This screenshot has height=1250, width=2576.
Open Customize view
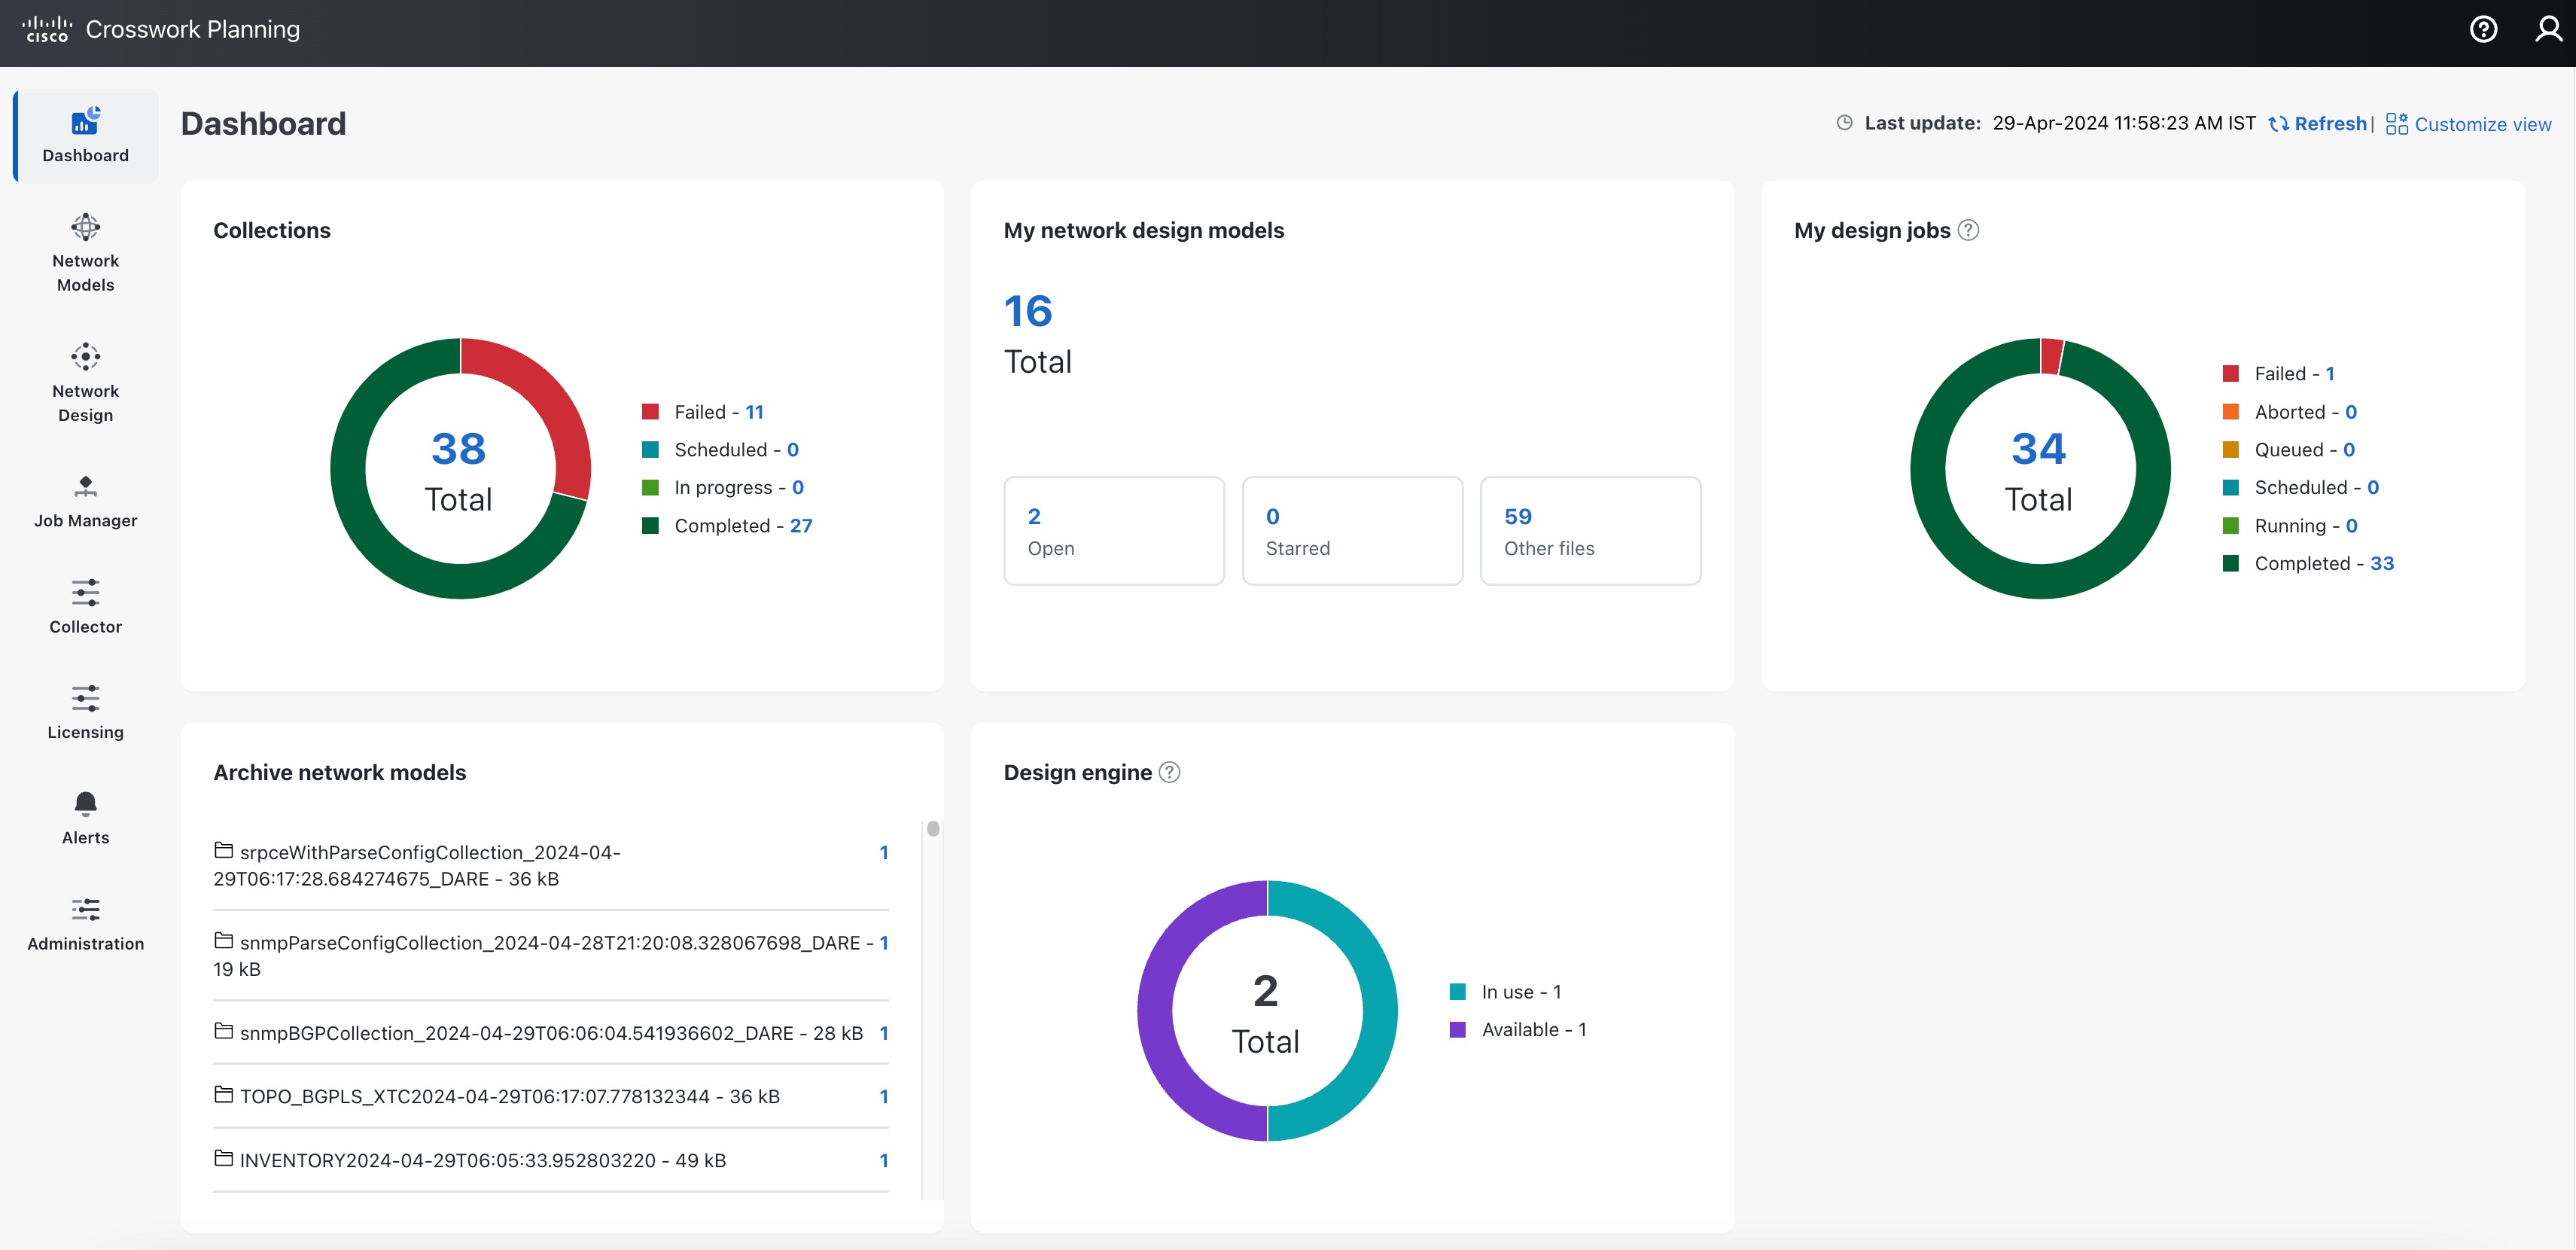click(x=2468, y=124)
